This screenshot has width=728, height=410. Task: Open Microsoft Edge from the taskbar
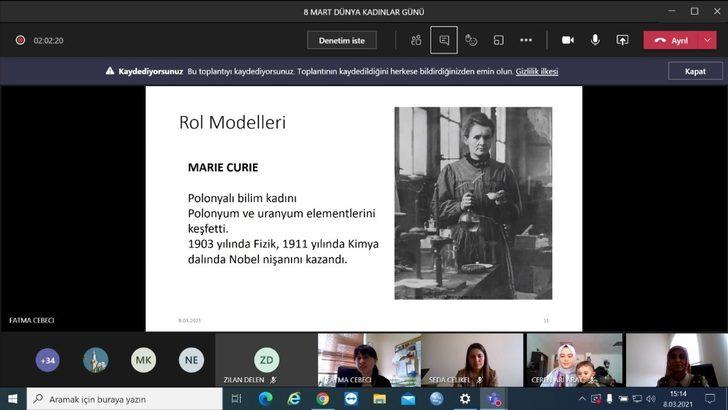coord(265,398)
